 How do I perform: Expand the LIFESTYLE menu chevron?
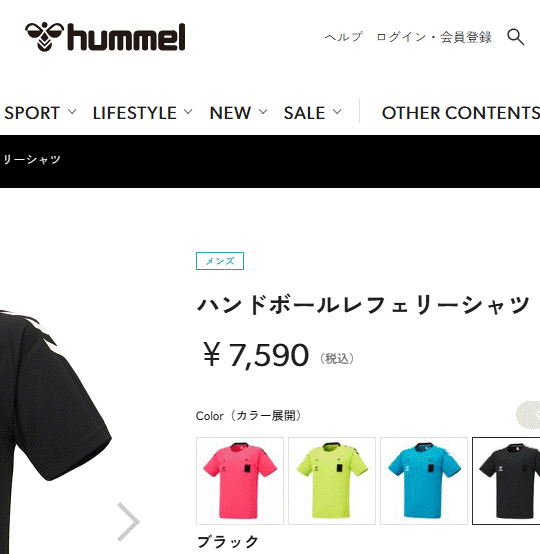188,112
